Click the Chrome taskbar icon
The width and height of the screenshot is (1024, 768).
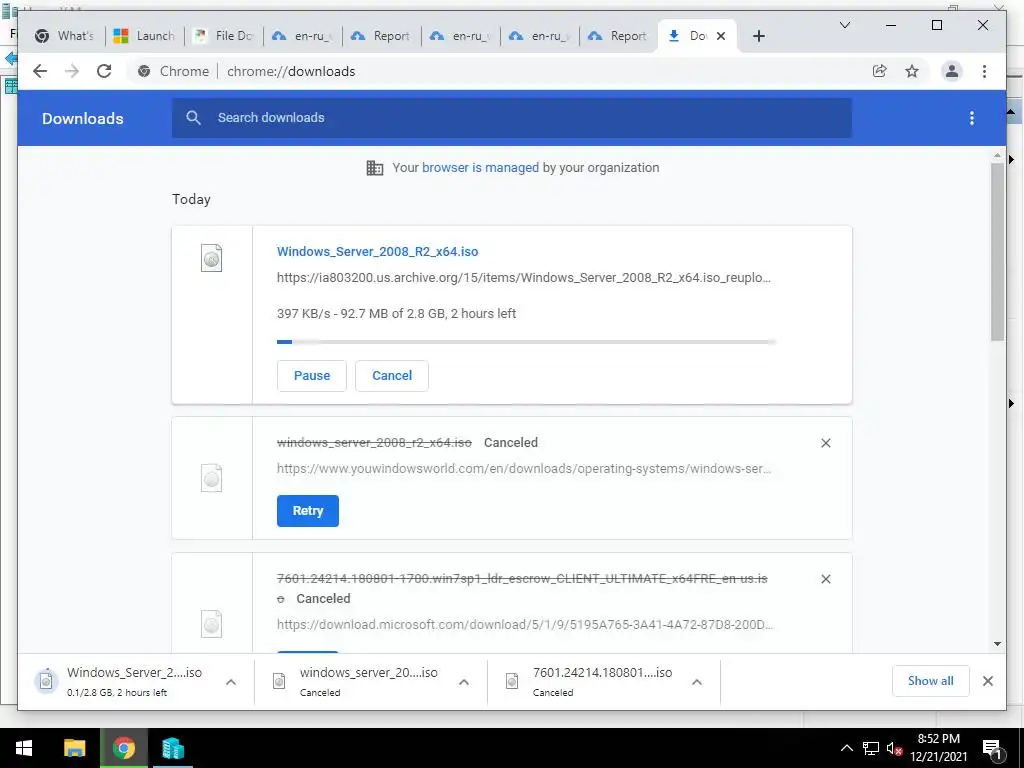[x=123, y=748]
